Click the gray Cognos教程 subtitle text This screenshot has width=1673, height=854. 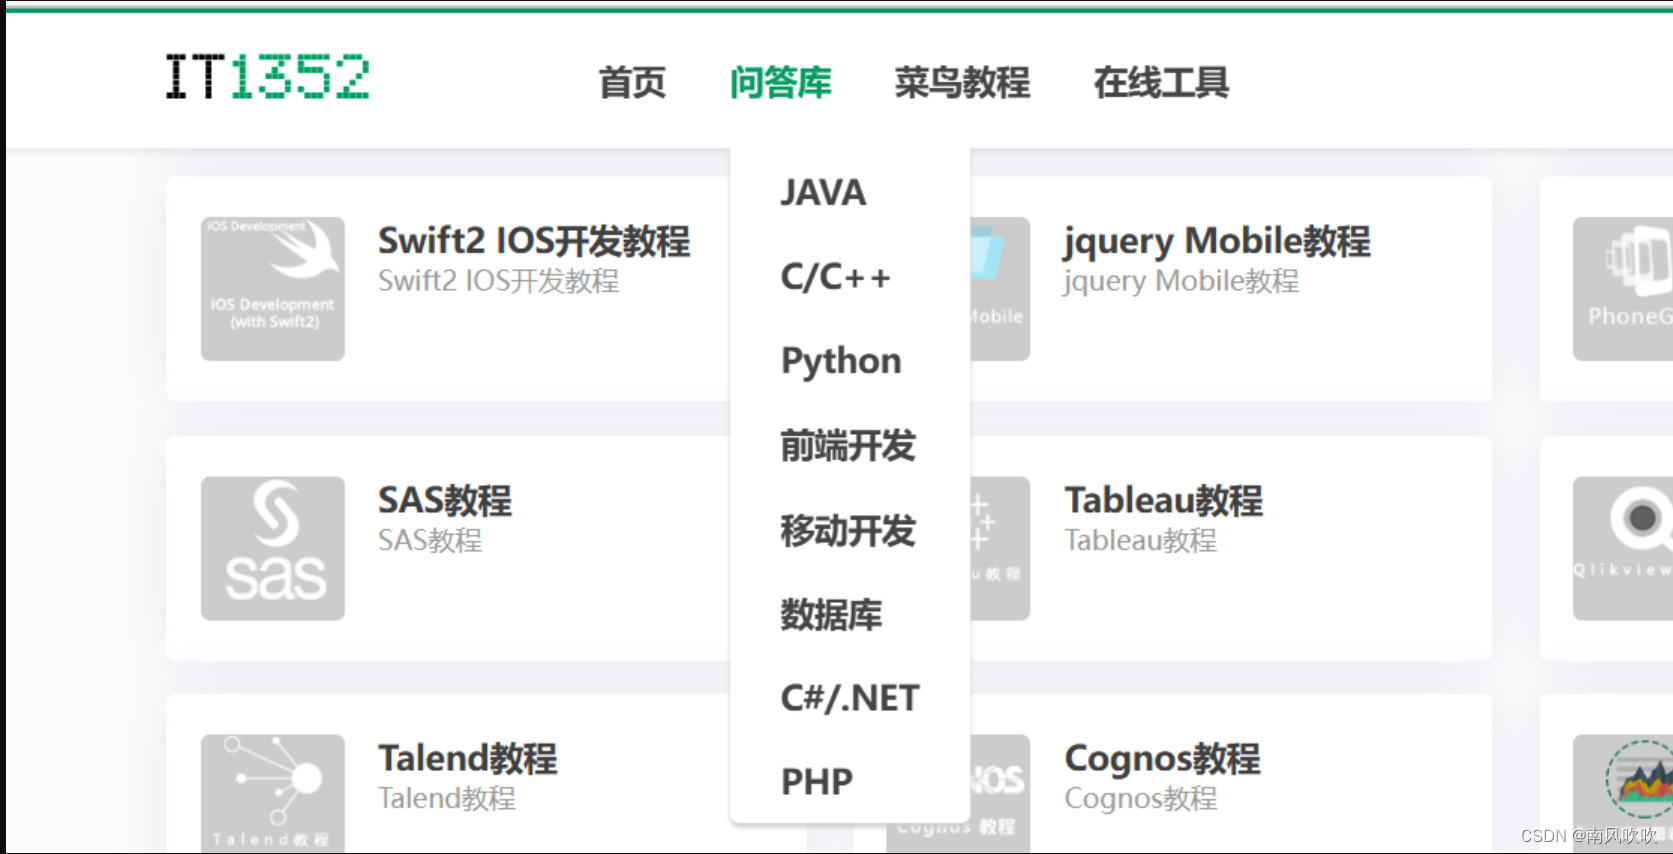(1140, 799)
